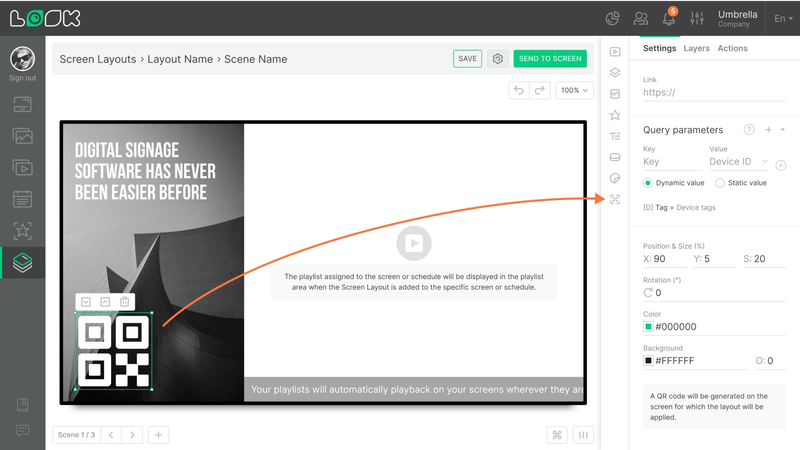
Task: Click the Y position field
Action: coord(714,259)
